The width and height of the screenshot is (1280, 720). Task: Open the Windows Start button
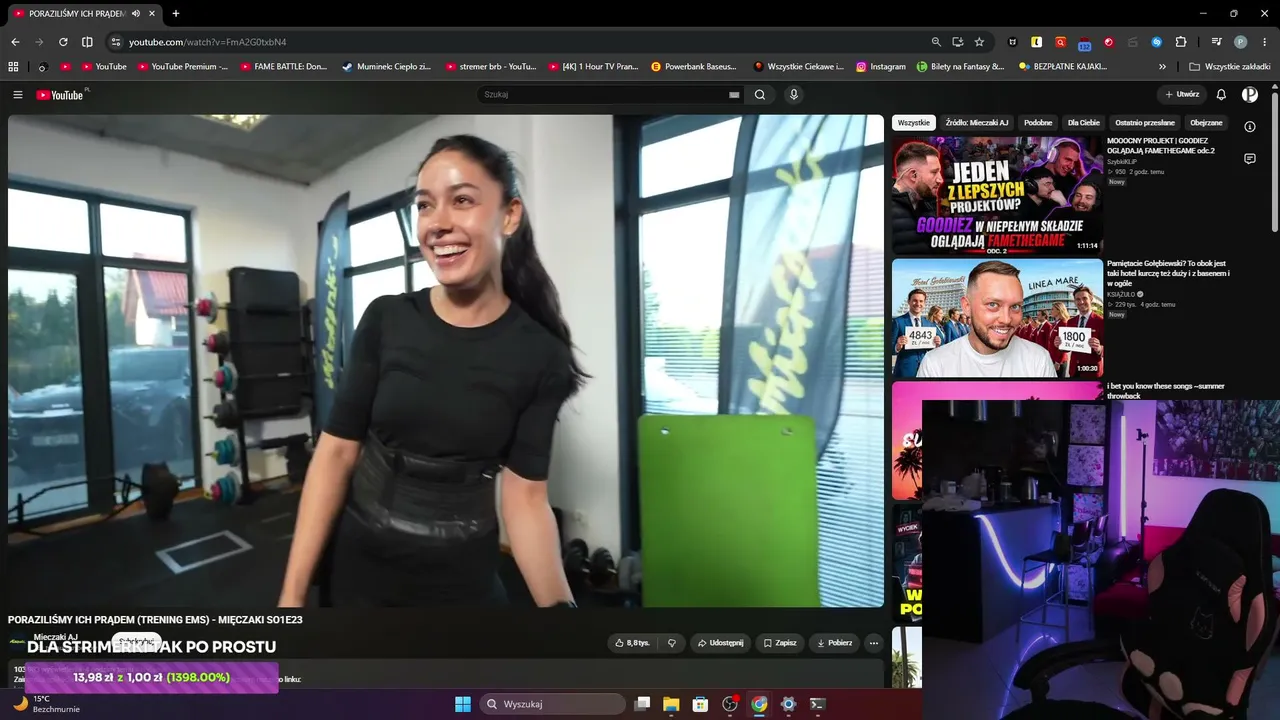click(463, 704)
